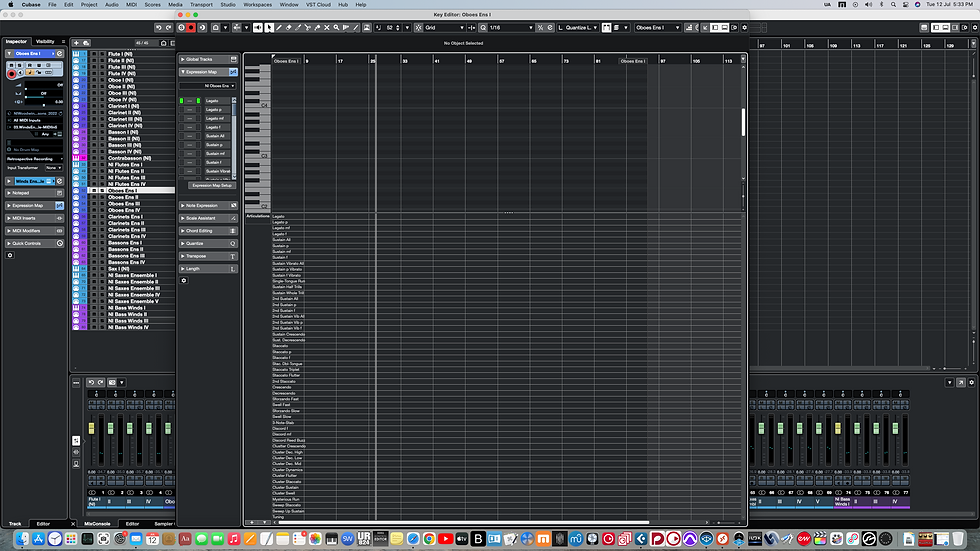The height and width of the screenshot is (551, 980).
Task: Expand the Global Tracks section
Action: pyautogui.click(x=208, y=59)
